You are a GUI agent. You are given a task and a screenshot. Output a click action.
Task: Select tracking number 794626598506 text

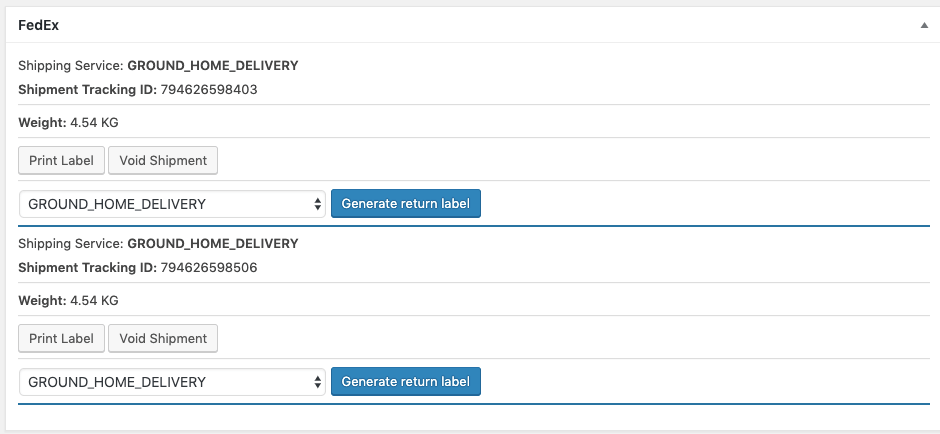(209, 268)
